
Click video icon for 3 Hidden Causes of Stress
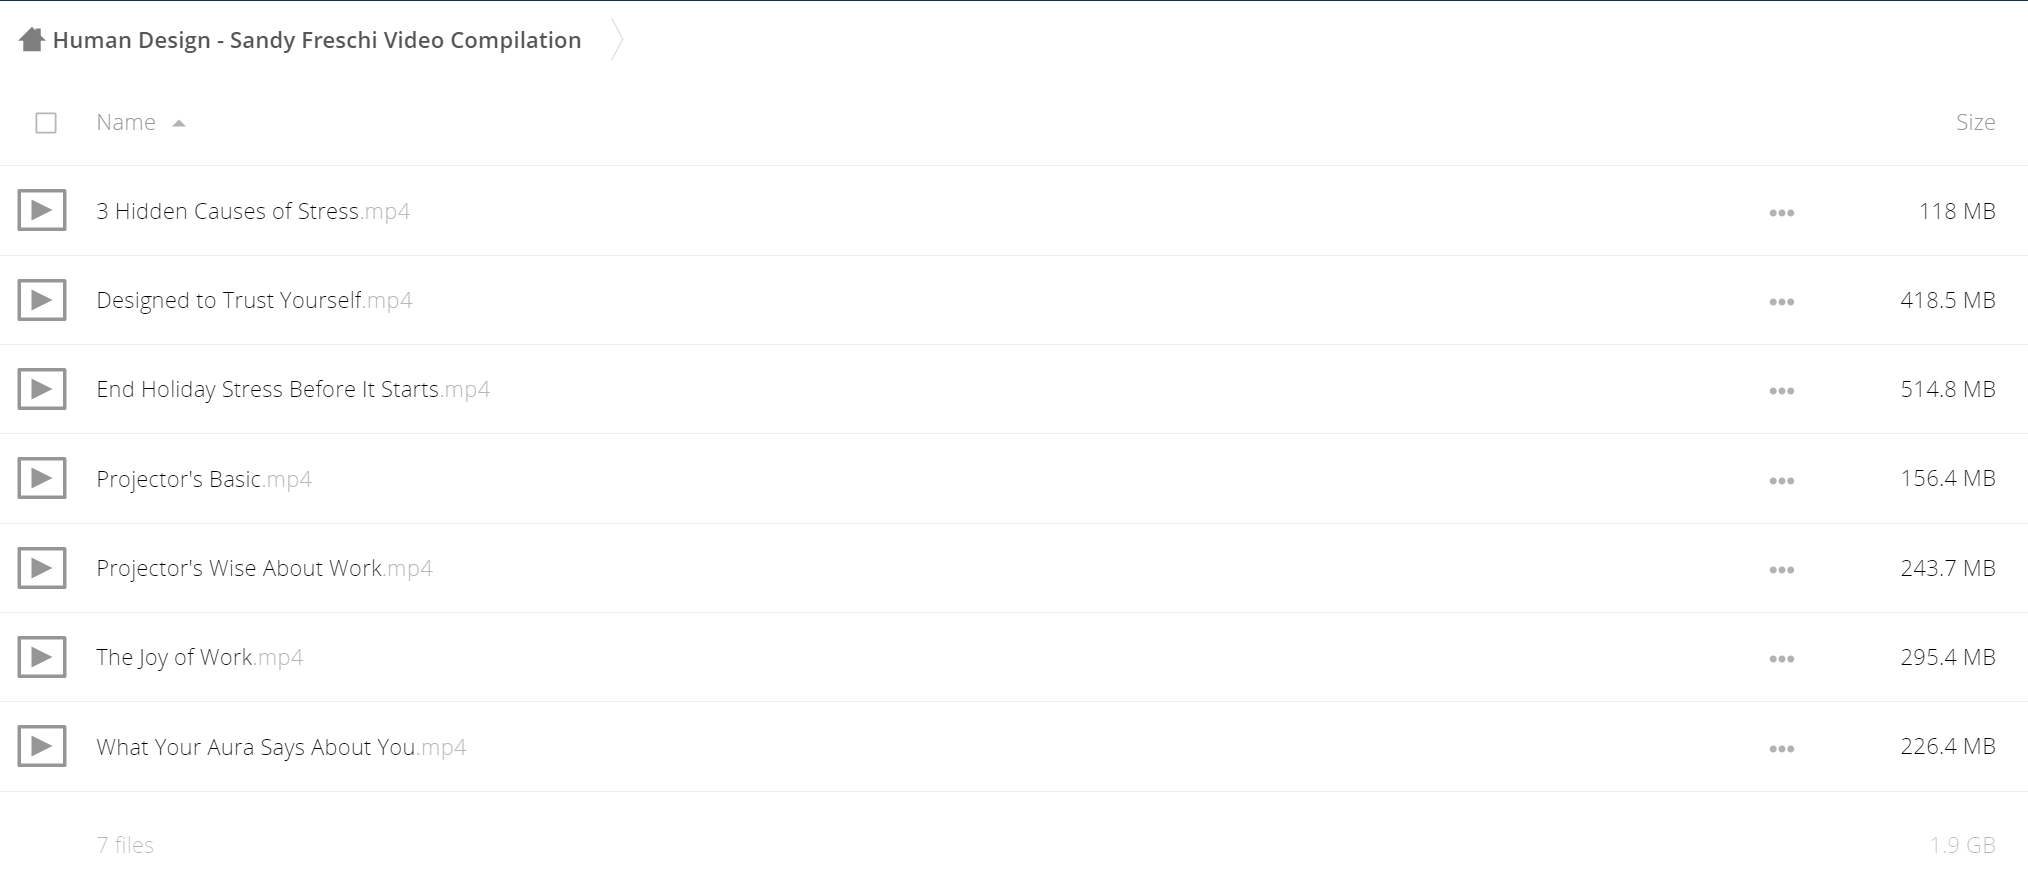pyautogui.click(x=42, y=210)
